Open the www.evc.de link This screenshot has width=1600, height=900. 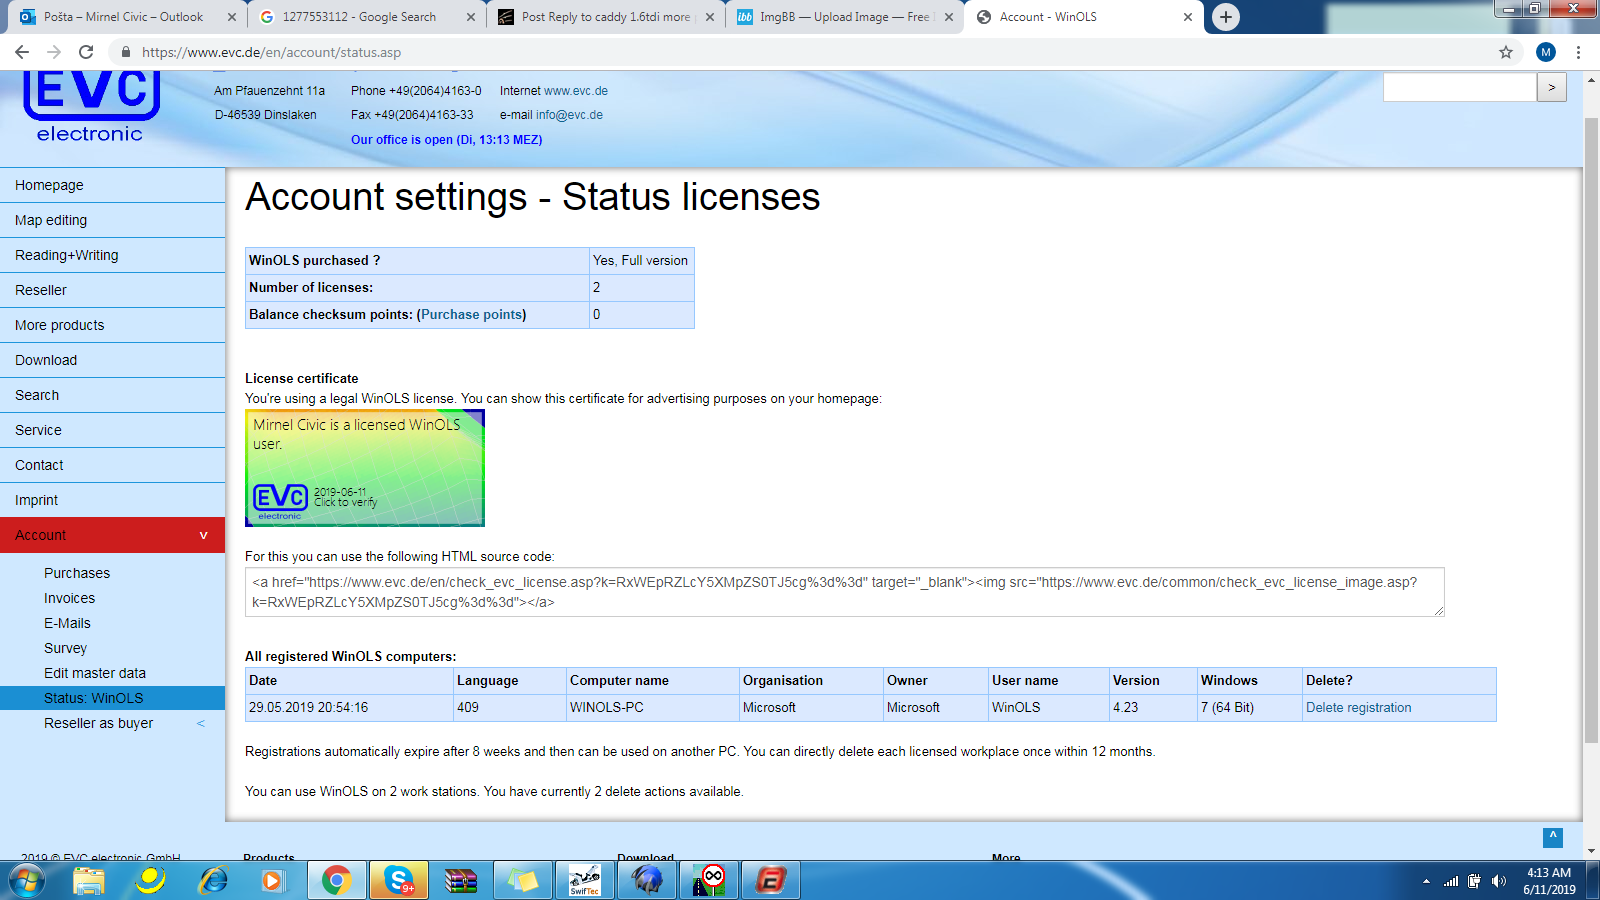[x=576, y=91]
